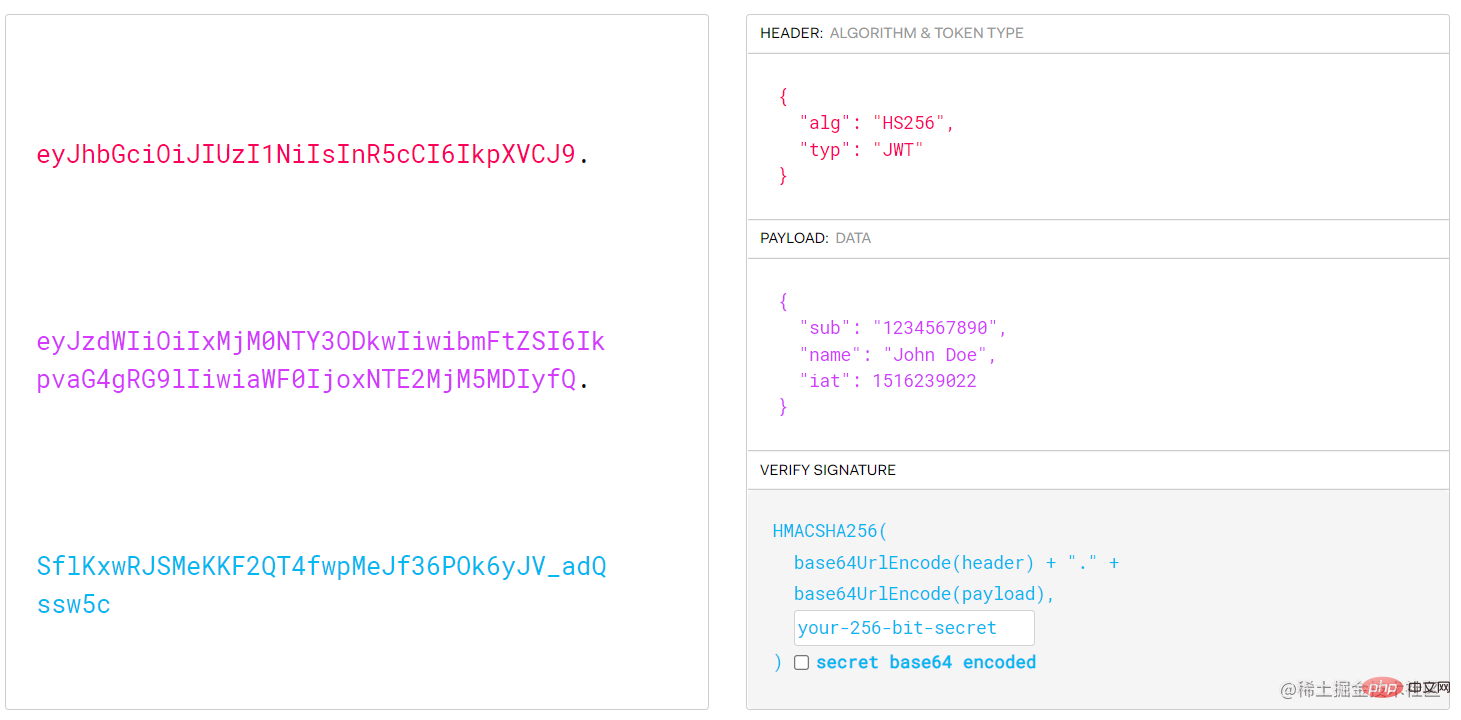Click the opening brace of the payload JSON
Screen dimensions: 1461x720
(x=784, y=301)
